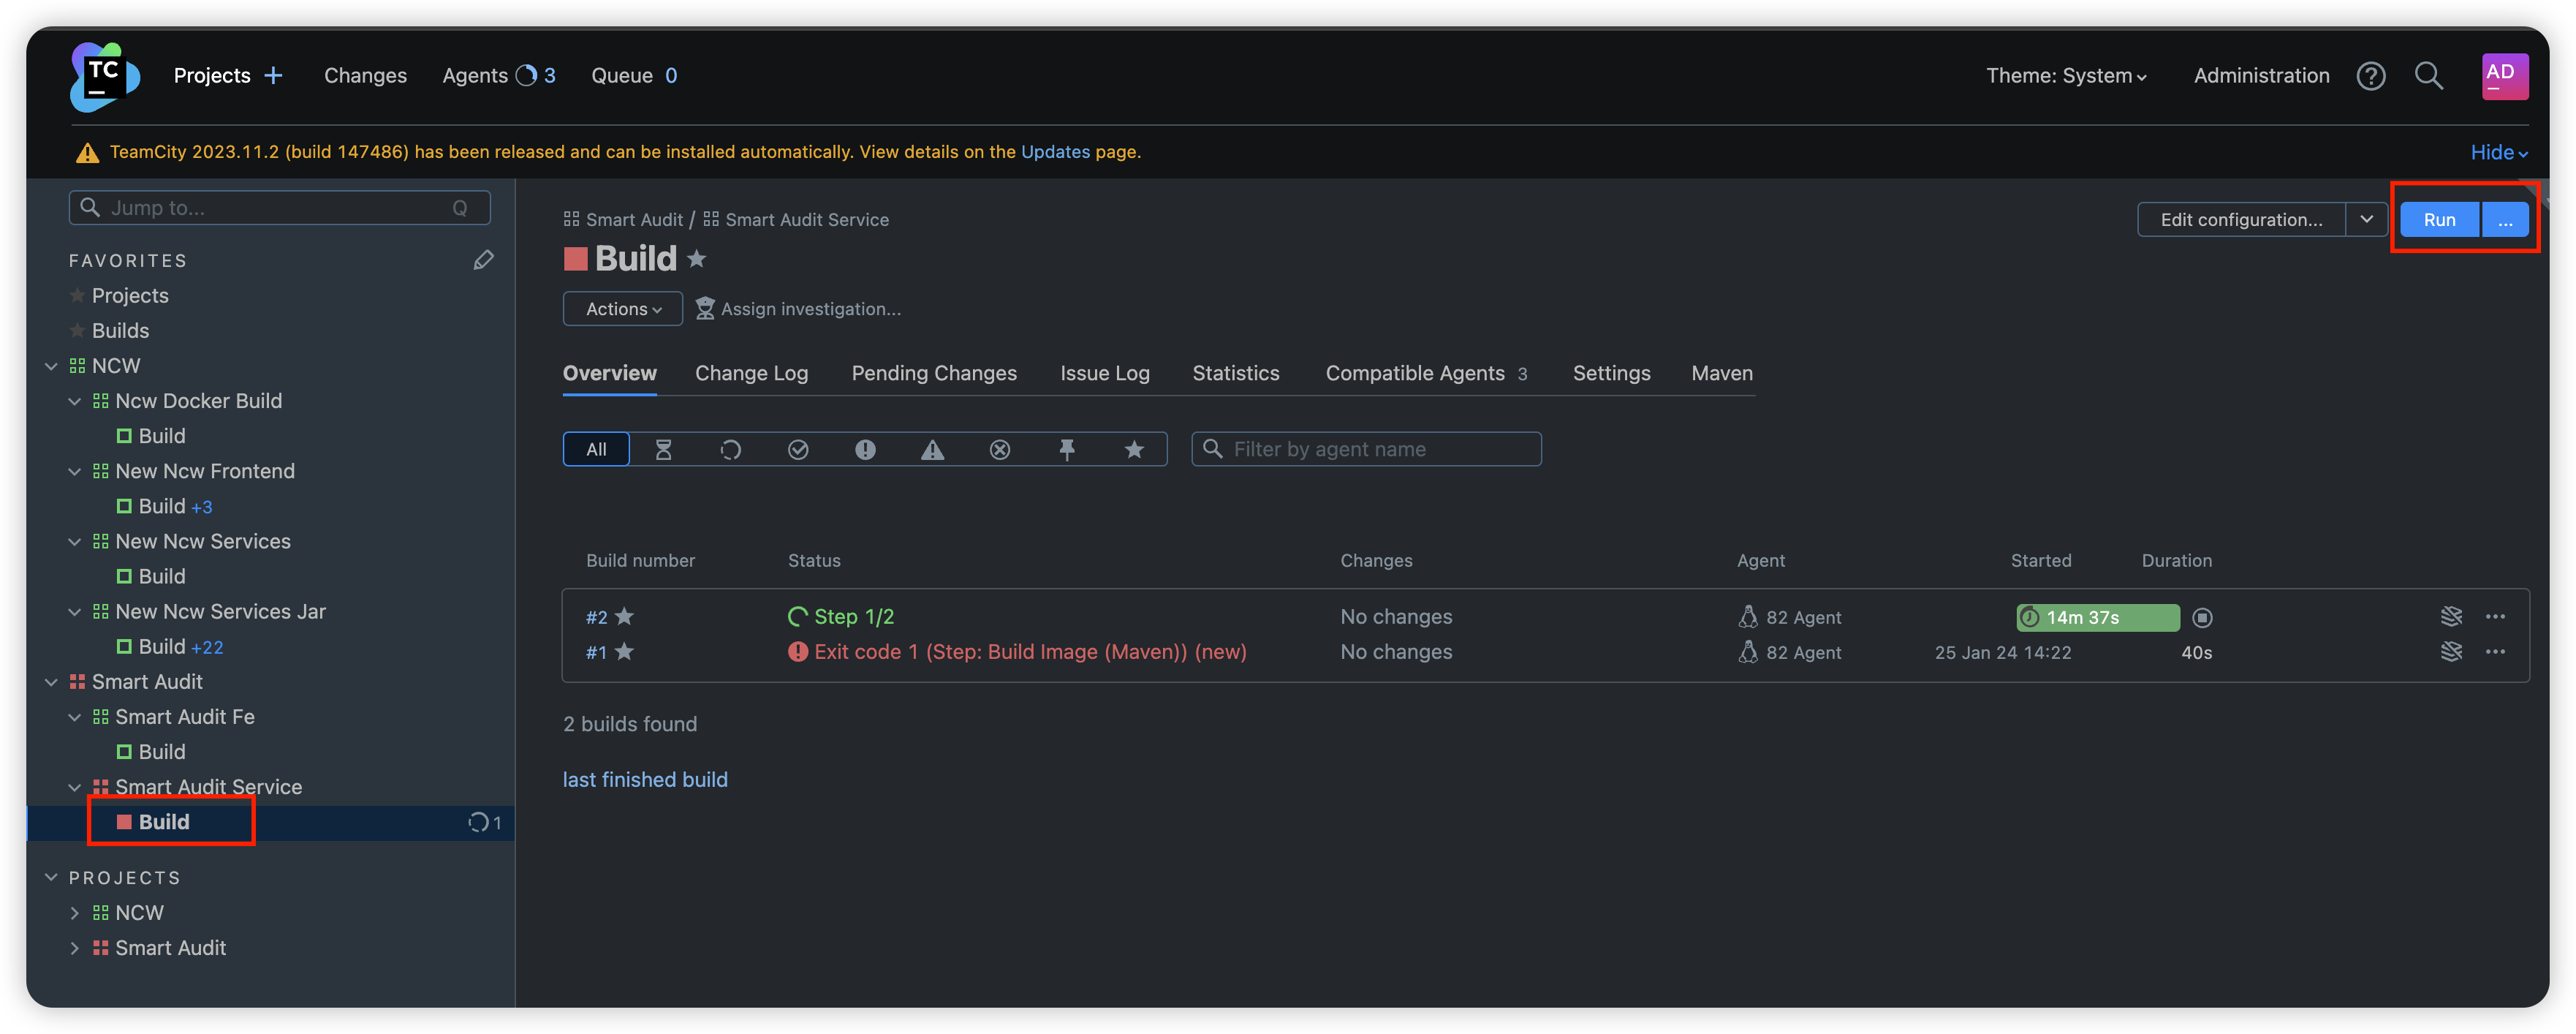The image size is (2576, 1034).
Task: Filter builds by the pinned icon
Action: point(1066,450)
